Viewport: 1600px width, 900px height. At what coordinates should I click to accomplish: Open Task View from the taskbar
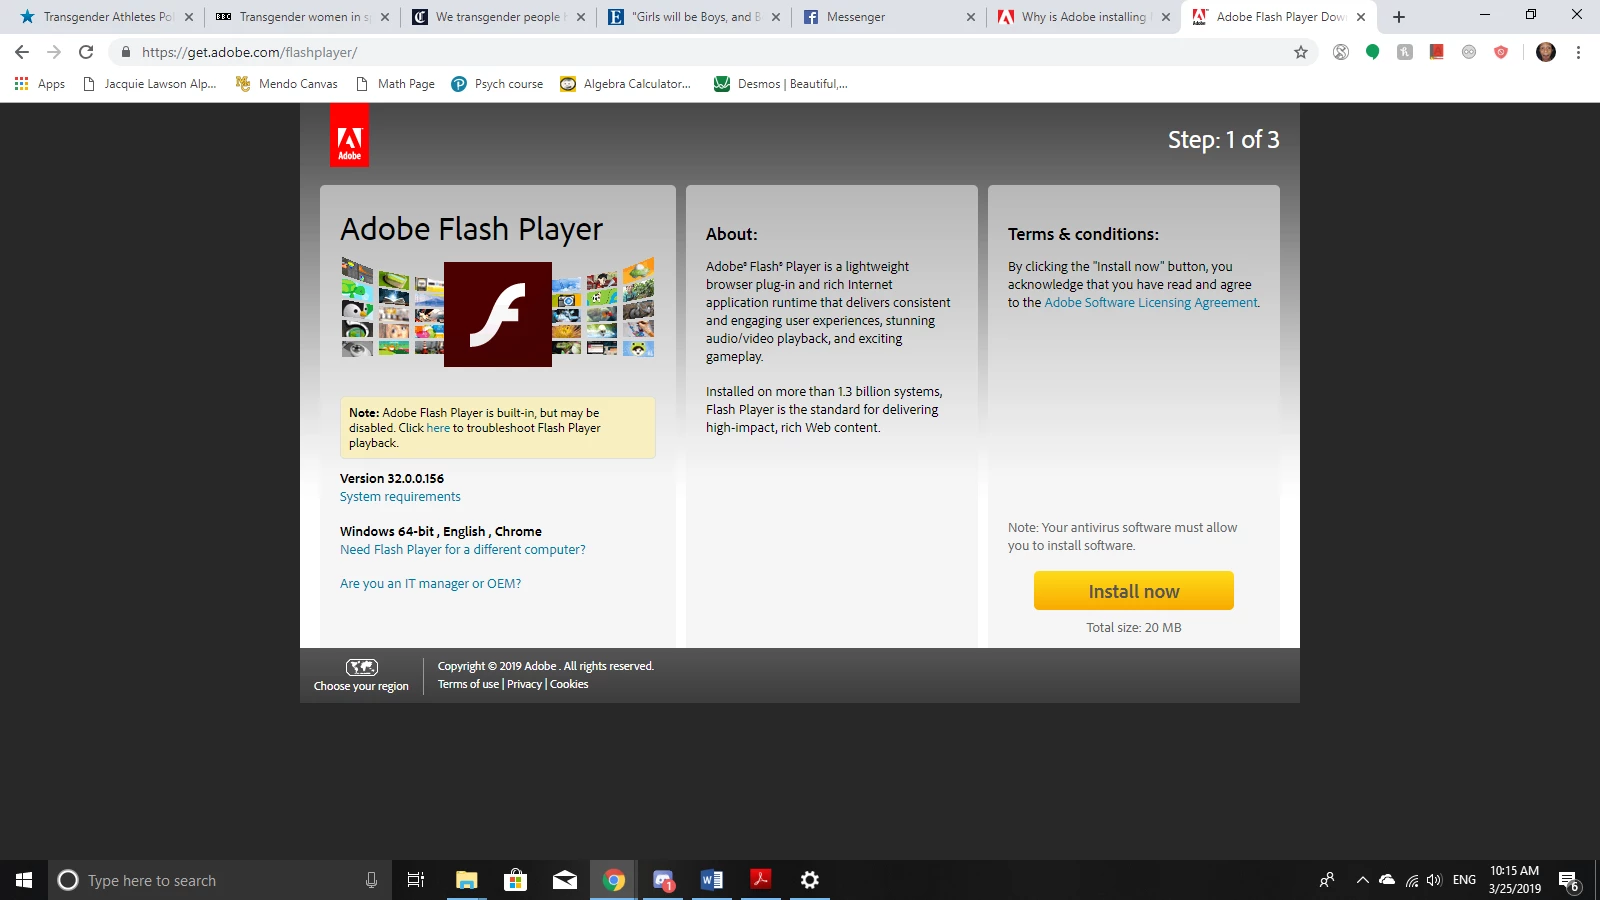pyautogui.click(x=416, y=880)
